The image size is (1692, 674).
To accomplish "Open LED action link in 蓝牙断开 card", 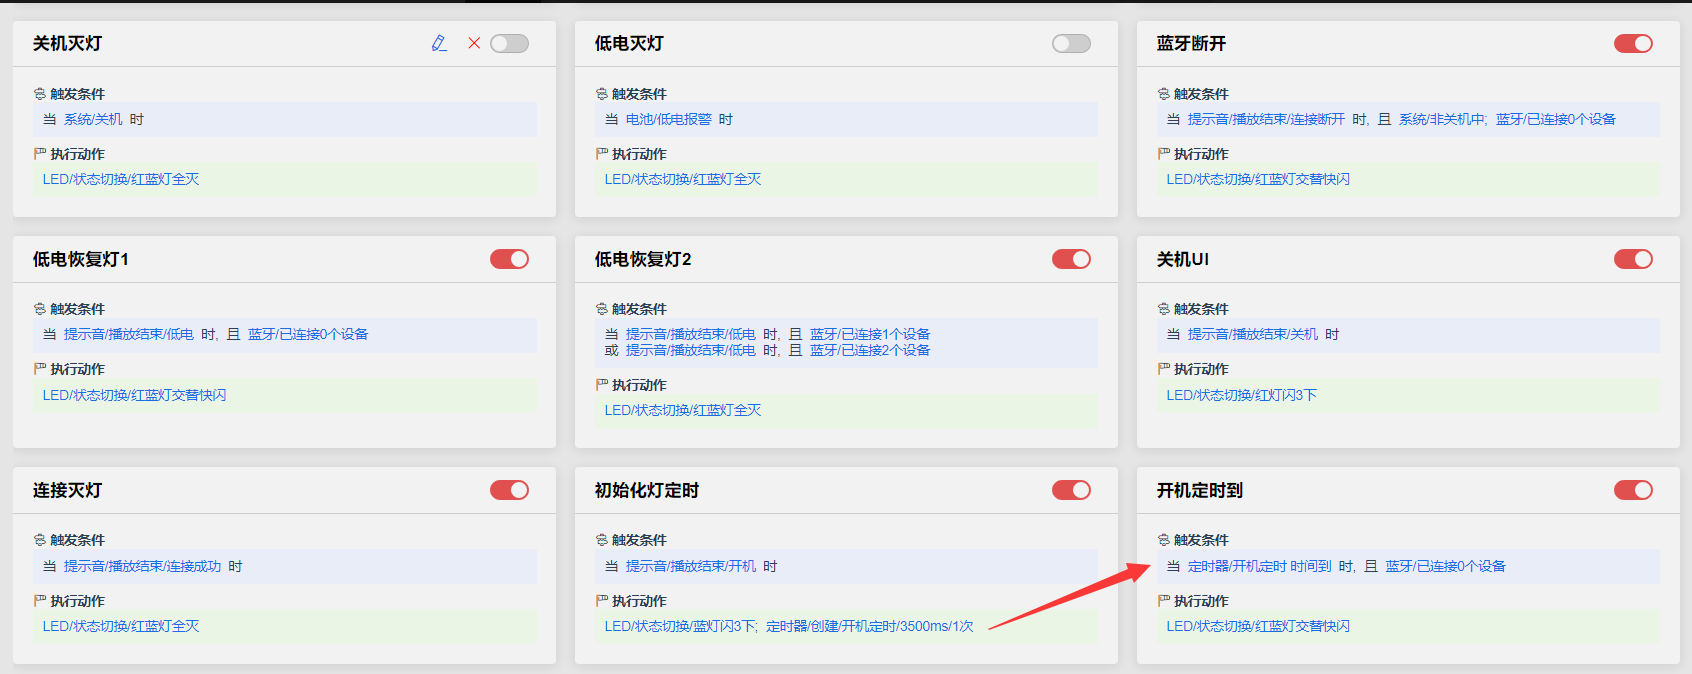I will pos(1258,179).
